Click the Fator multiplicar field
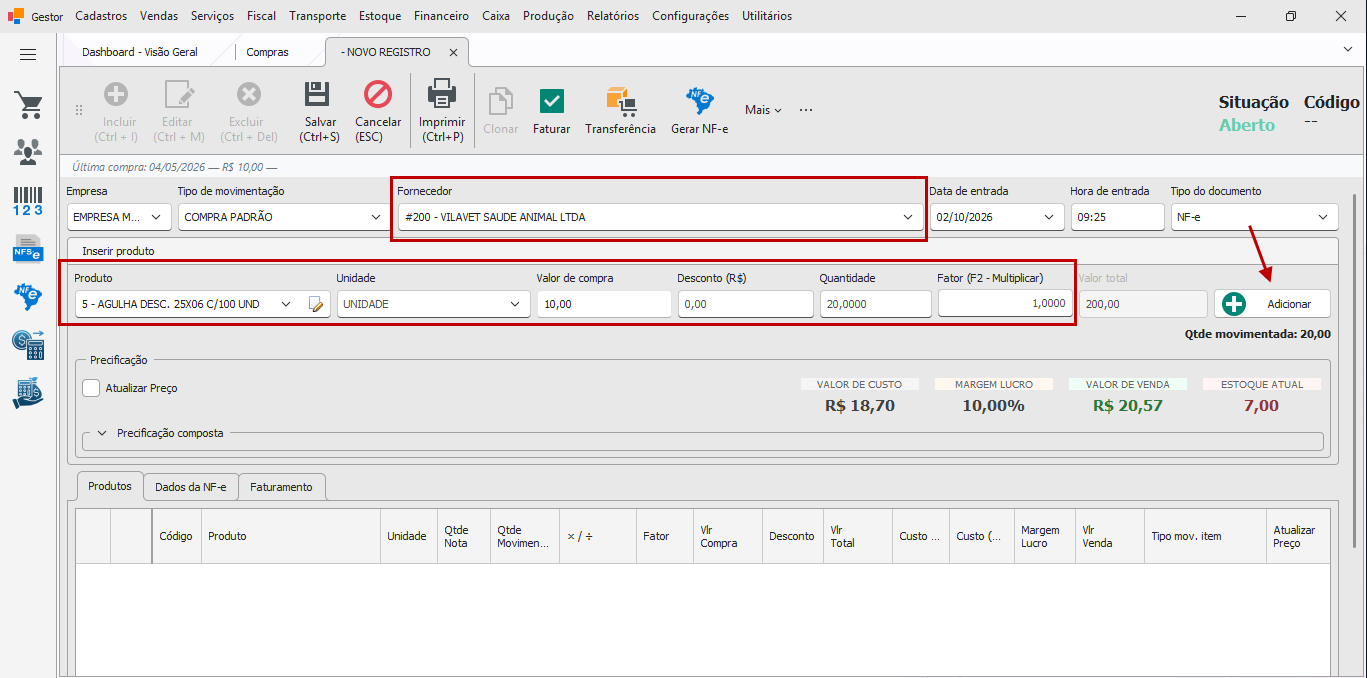This screenshot has height=678, width=1367. [x=1005, y=304]
